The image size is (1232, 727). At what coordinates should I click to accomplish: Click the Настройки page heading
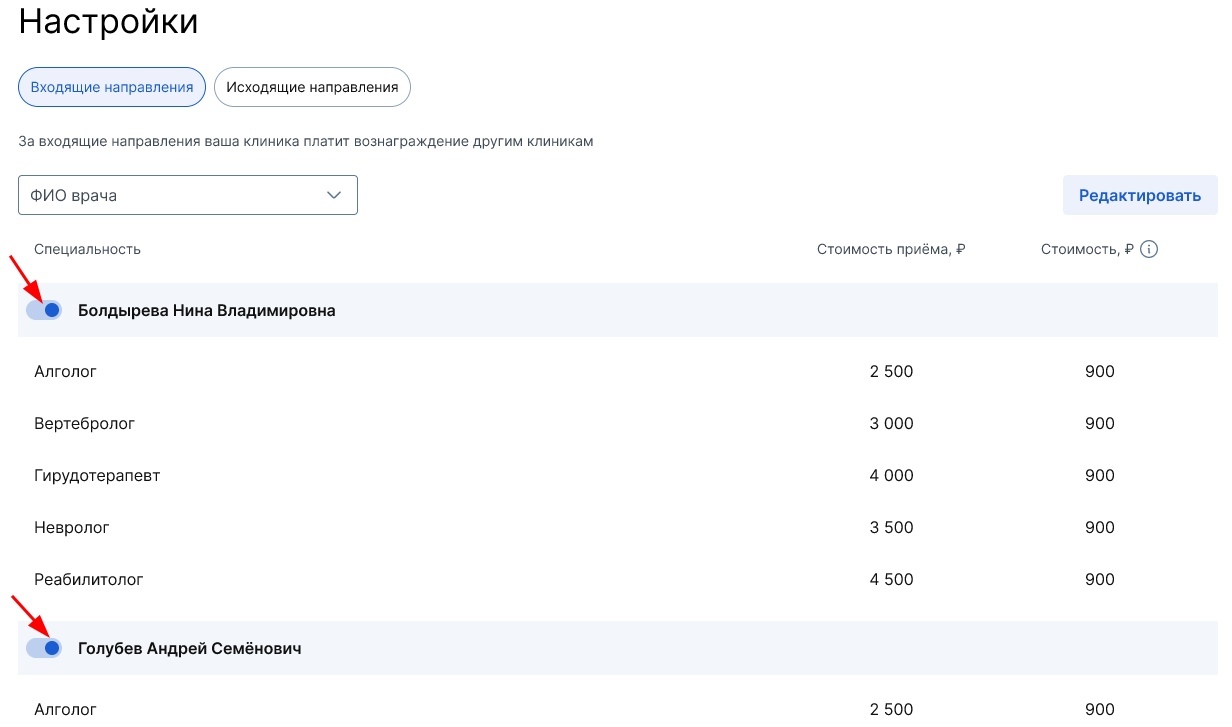108,22
